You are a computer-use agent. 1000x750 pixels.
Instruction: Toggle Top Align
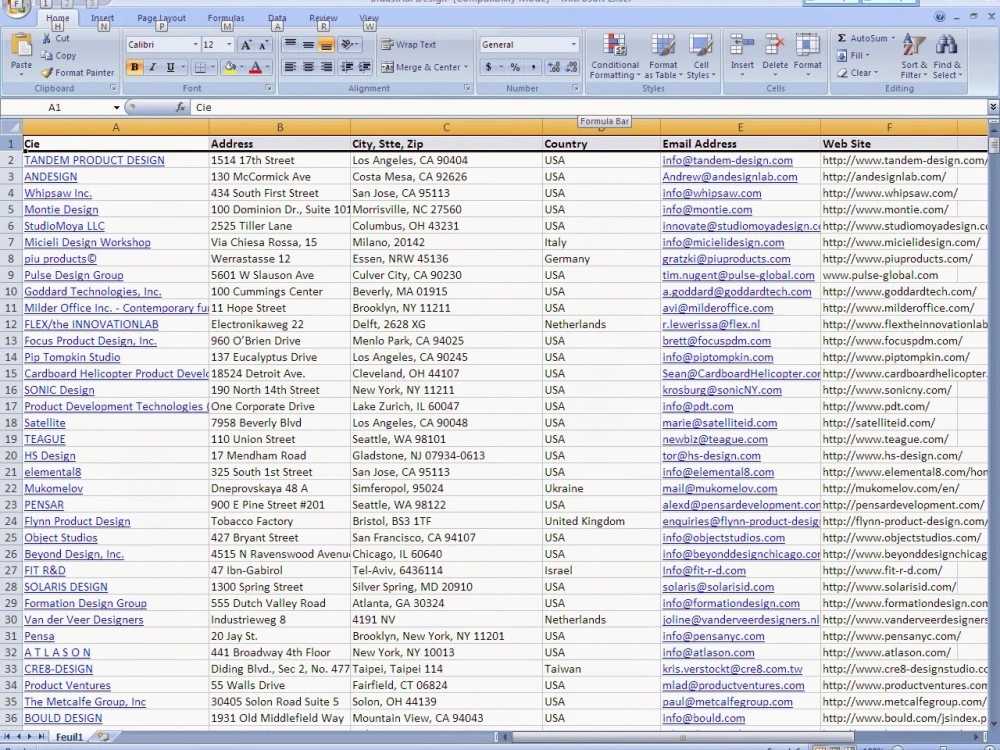pyautogui.click(x=290, y=44)
